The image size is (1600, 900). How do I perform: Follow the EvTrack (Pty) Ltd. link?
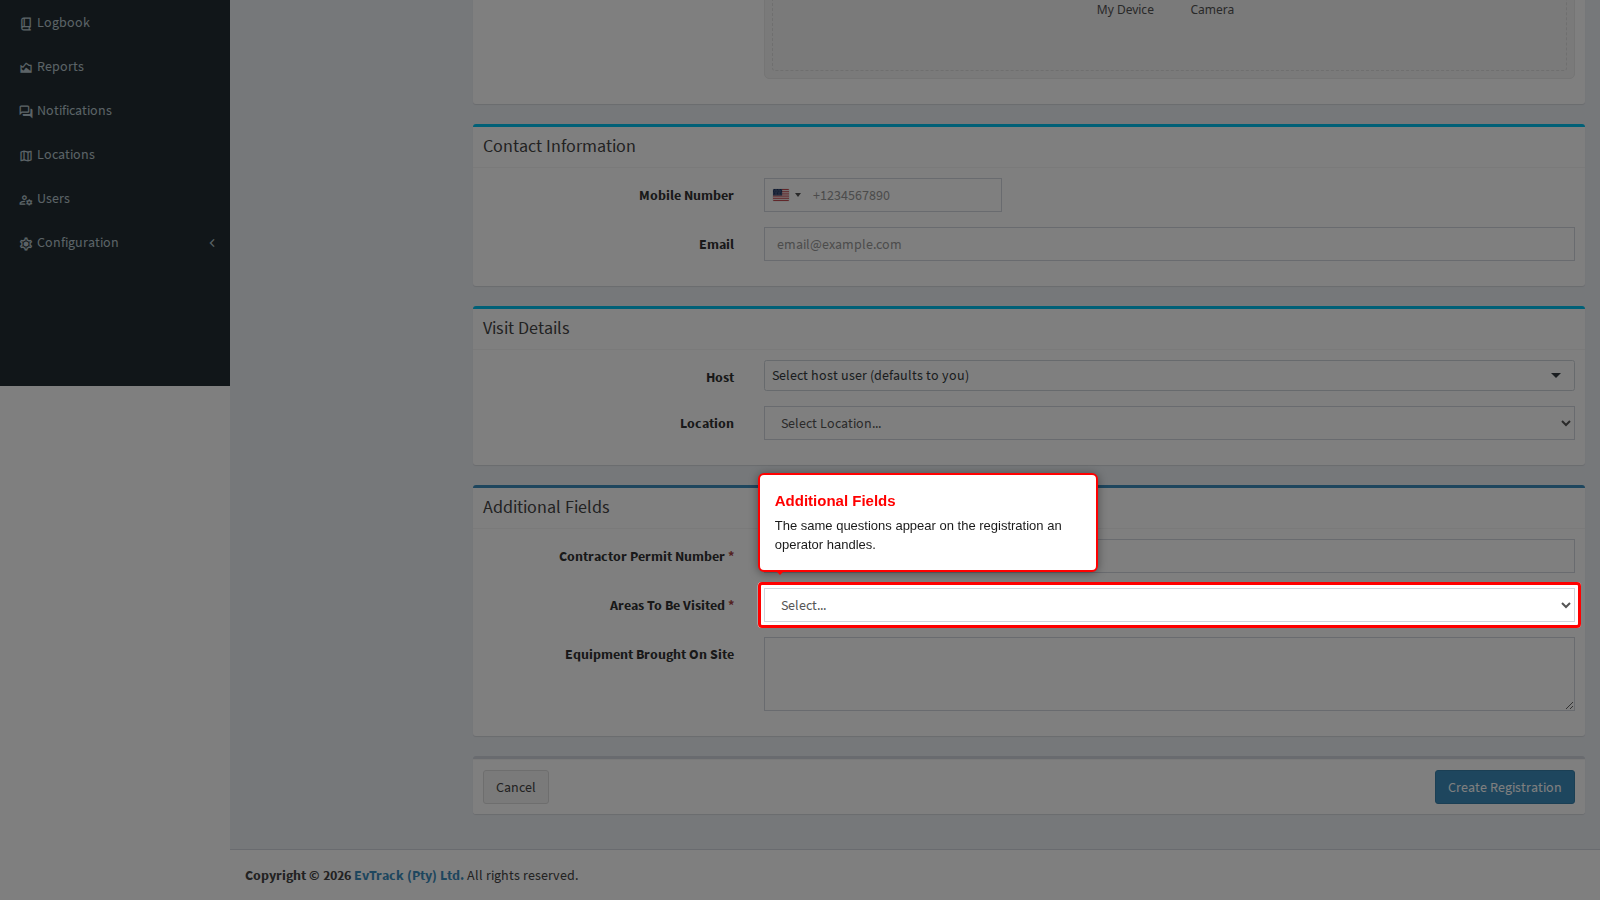coord(408,875)
